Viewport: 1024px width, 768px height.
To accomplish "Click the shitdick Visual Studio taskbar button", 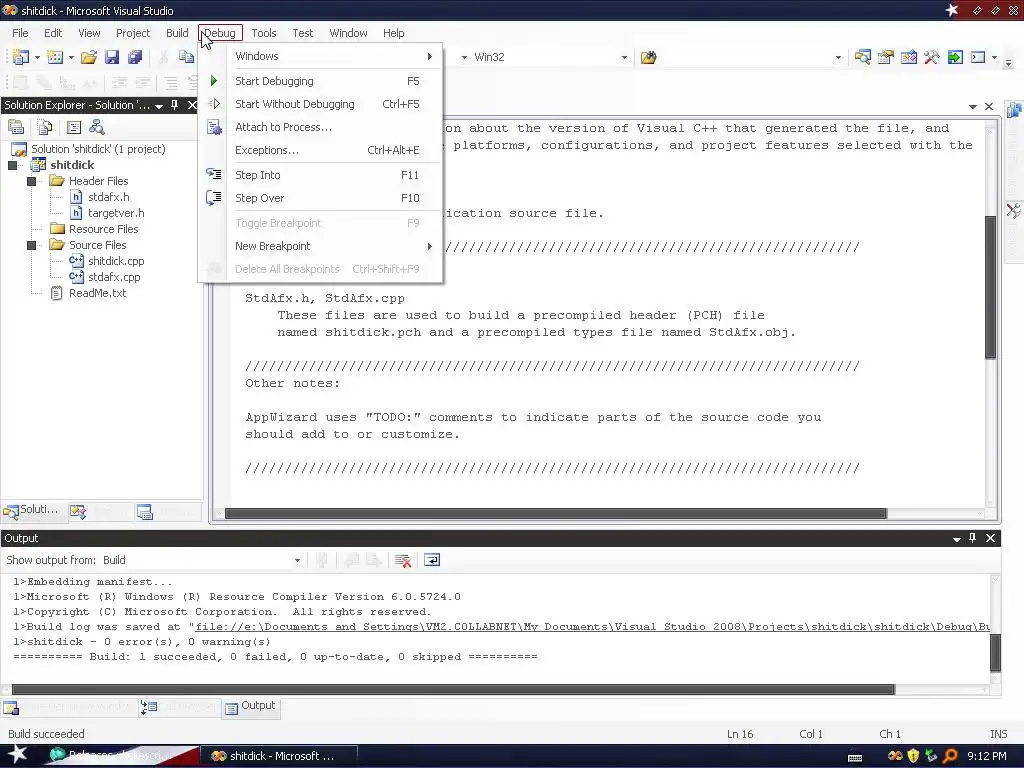I will [278, 756].
